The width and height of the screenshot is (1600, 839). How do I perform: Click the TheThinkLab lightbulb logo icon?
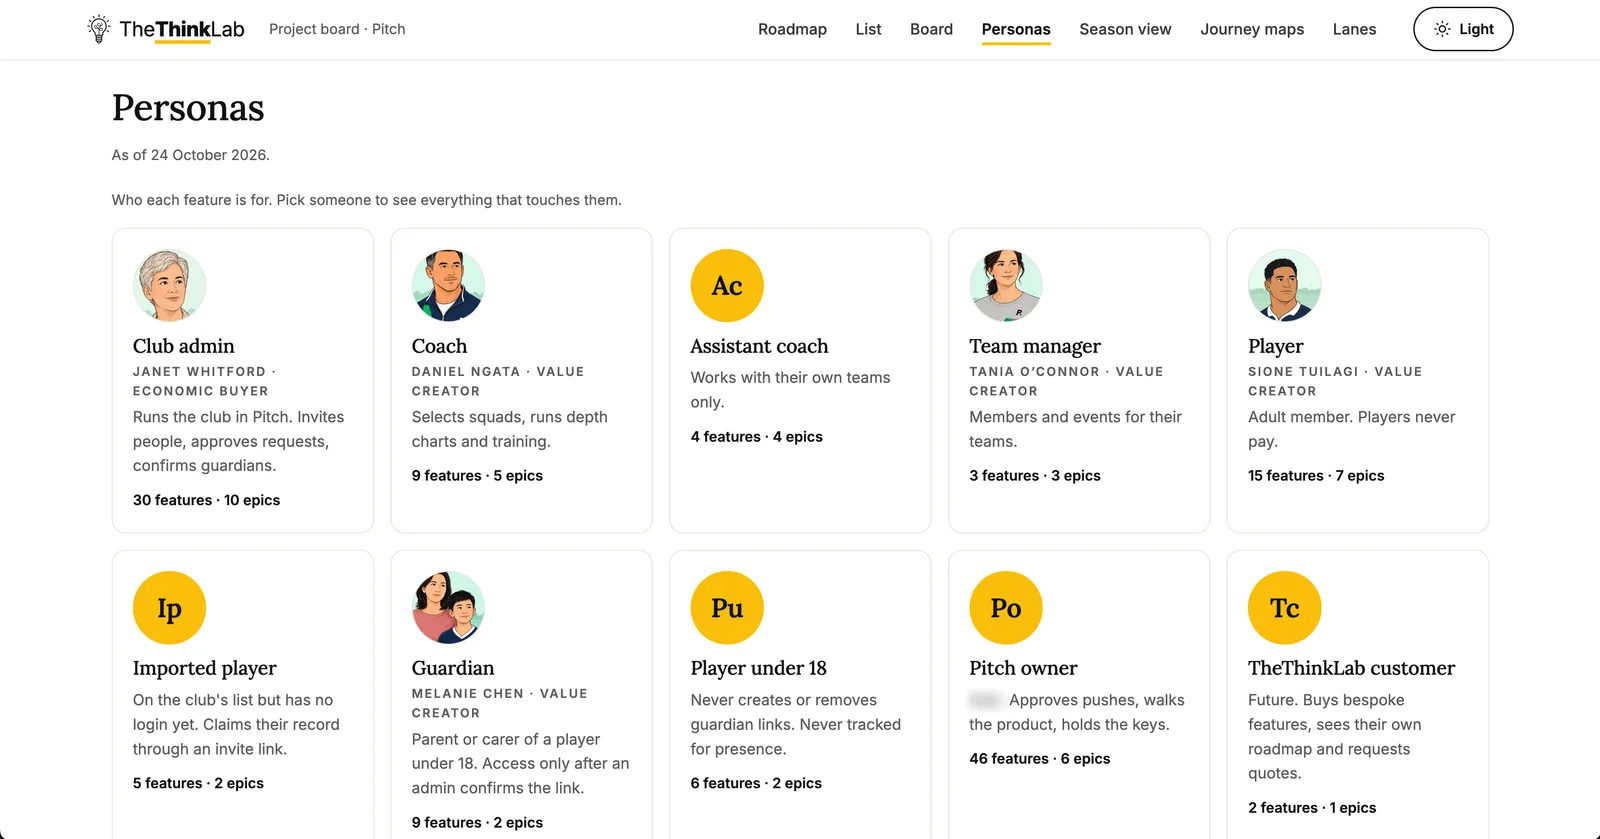pyautogui.click(x=98, y=29)
